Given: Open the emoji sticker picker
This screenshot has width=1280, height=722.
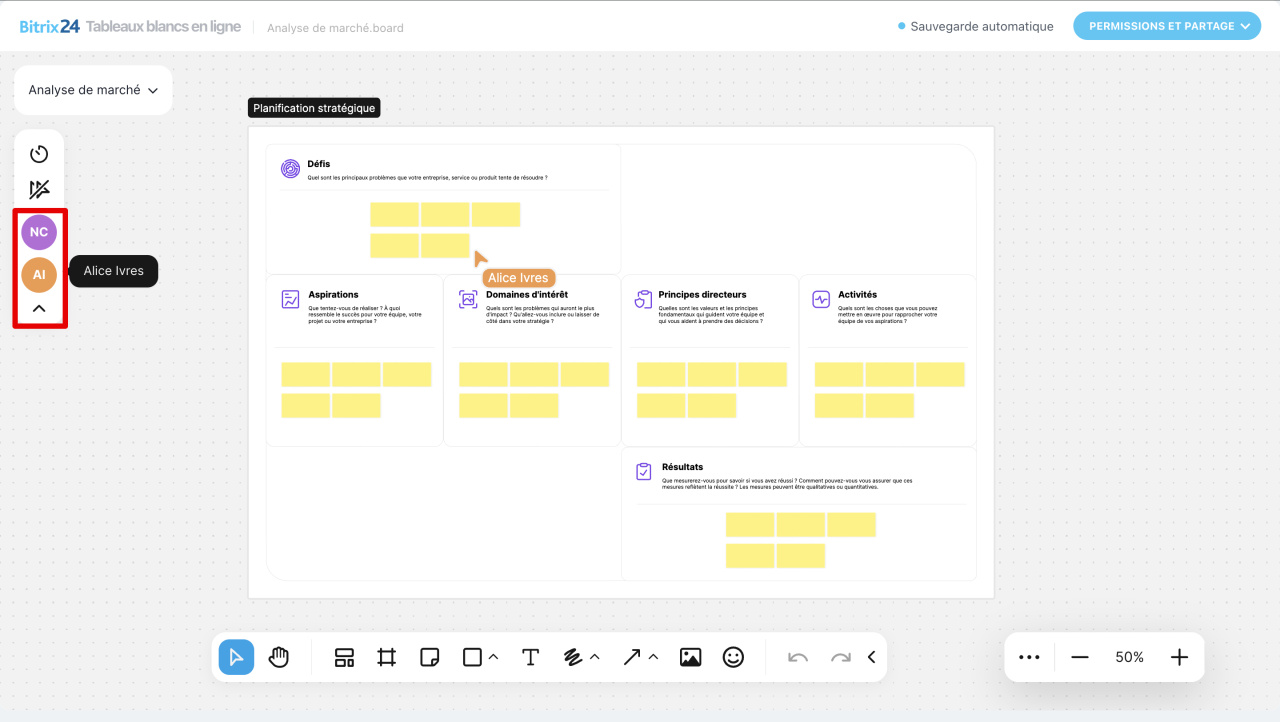Looking at the screenshot, I should pyautogui.click(x=733, y=657).
